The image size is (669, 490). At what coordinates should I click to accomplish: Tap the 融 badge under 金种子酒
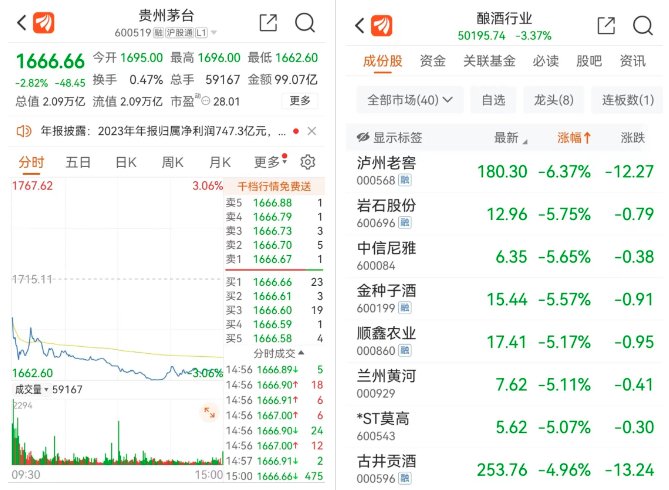pyautogui.click(x=404, y=308)
